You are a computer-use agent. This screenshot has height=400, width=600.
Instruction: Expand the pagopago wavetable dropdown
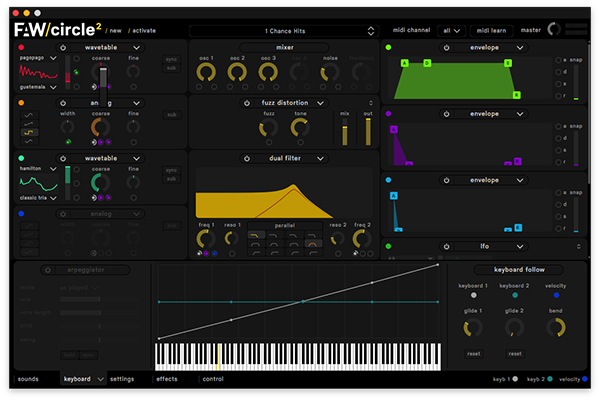54,59
